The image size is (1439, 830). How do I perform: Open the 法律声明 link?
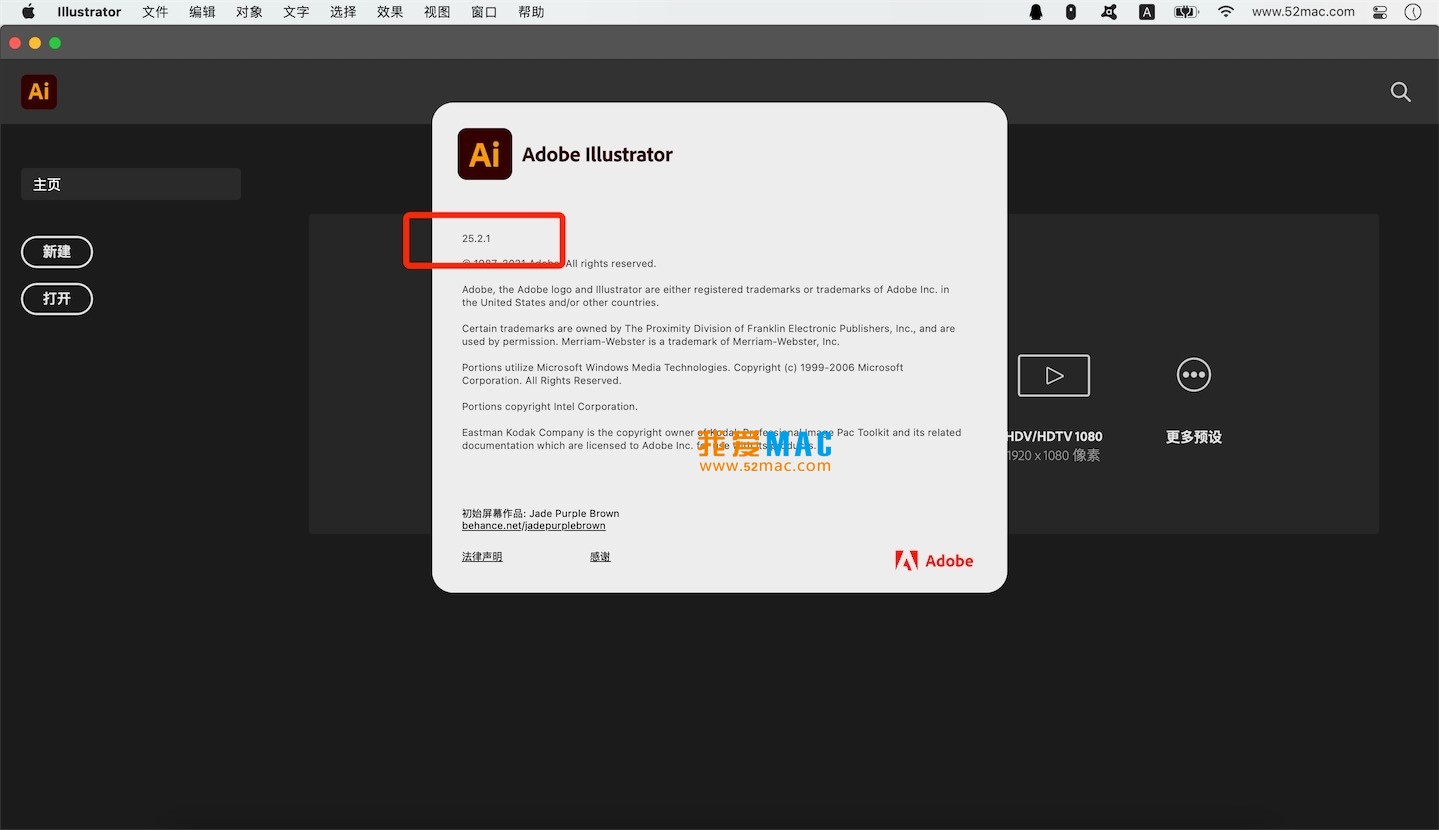click(x=481, y=556)
